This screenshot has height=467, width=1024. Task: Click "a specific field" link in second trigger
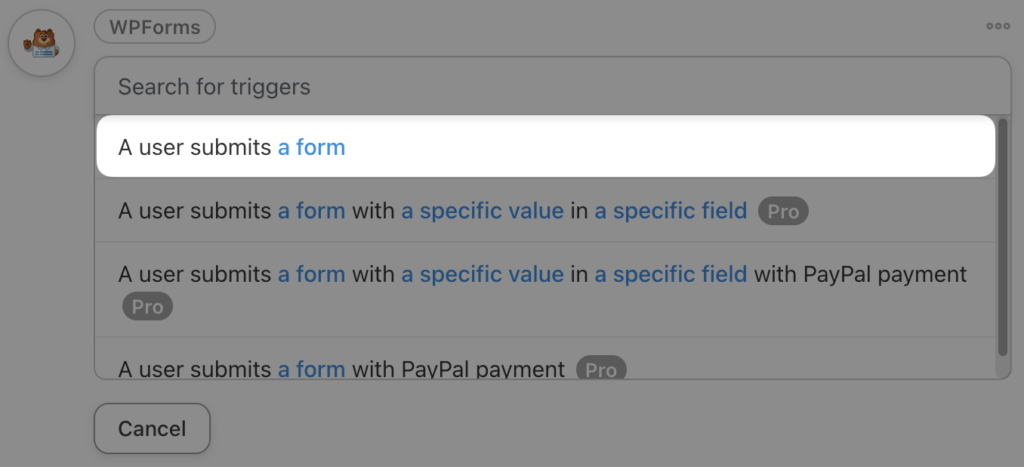[x=670, y=211]
